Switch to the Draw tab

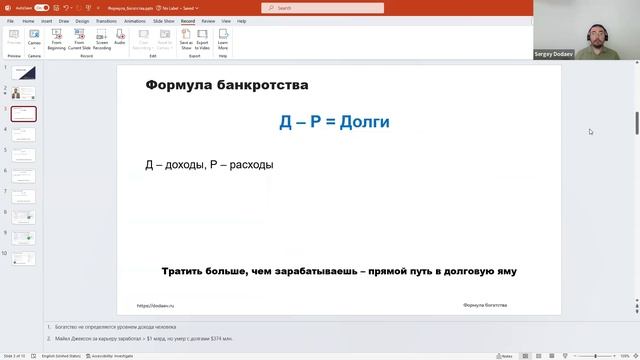(x=64, y=21)
